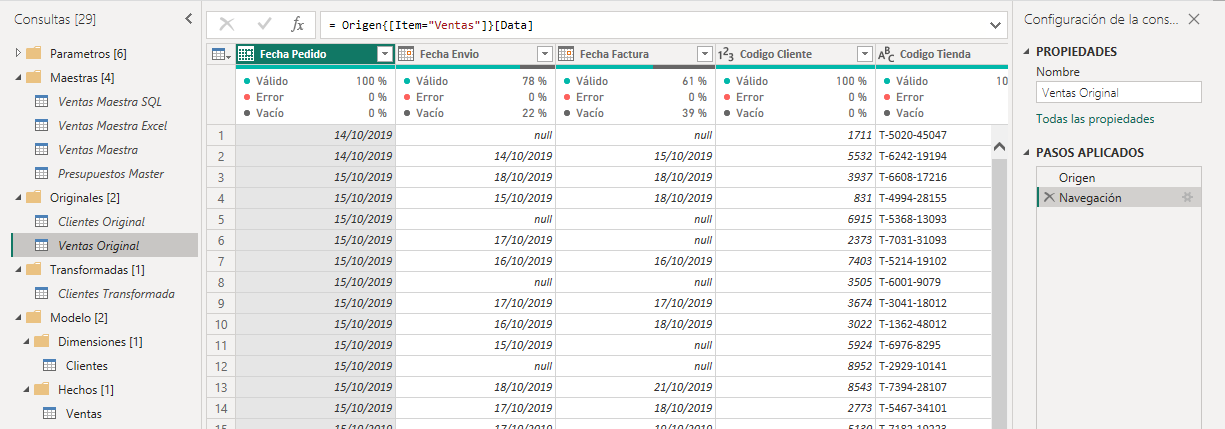The width and height of the screenshot is (1225, 429).
Task: Click Fecha Envio date type icon
Action: [406, 54]
